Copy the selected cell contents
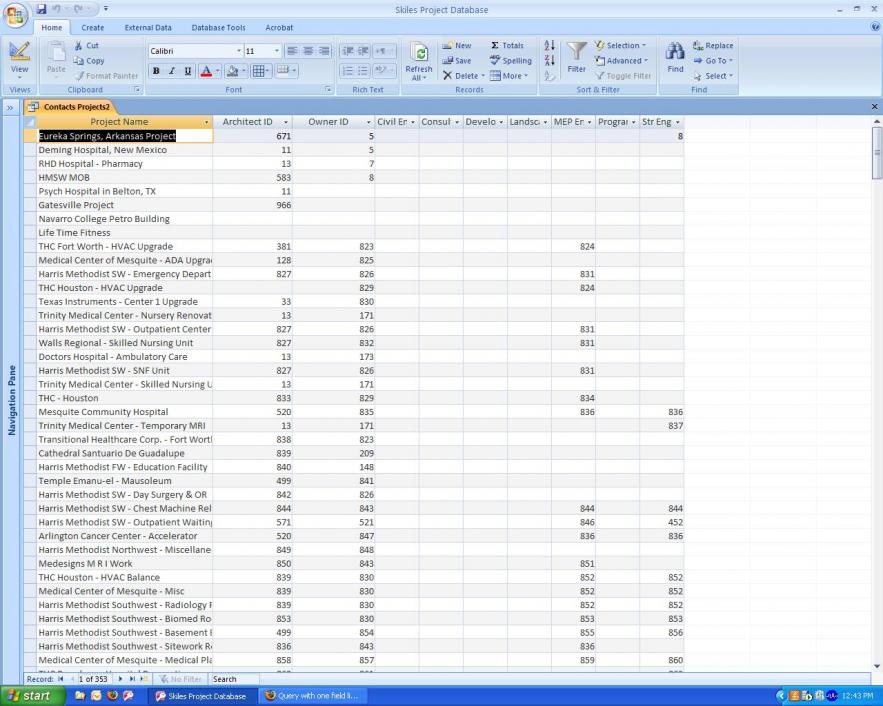The width and height of the screenshot is (883, 706). pyautogui.click(x=89, y=61)
